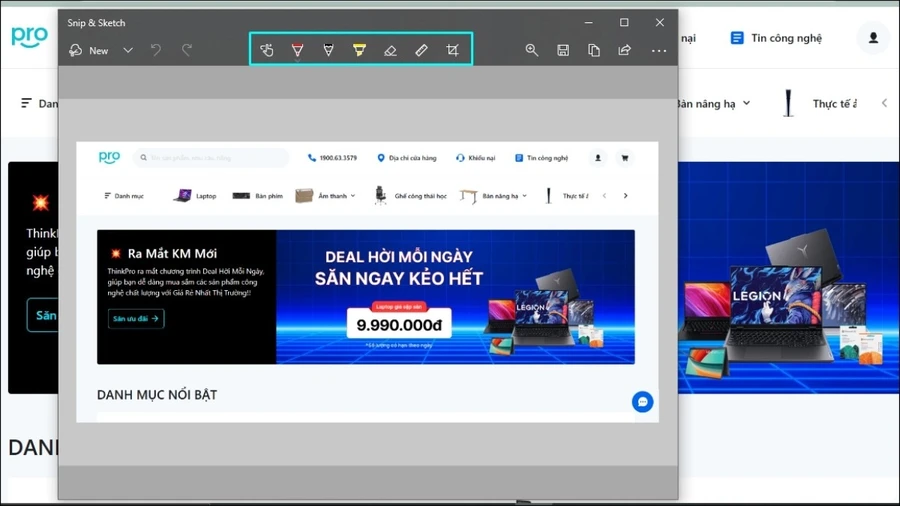
Task: Save the snip with floppy icon
Action: [x=563, y=50]
